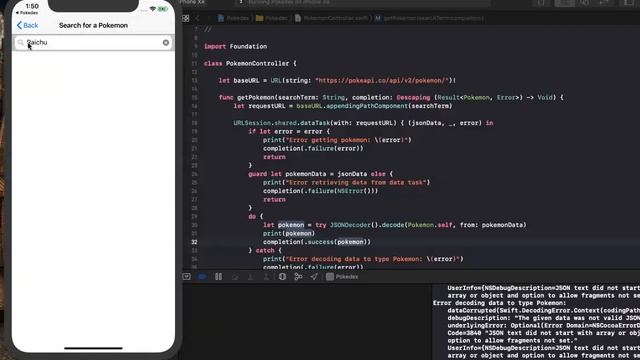Select the Pokedex process in debug bar
640x360 pixels.
pos(342,277)
